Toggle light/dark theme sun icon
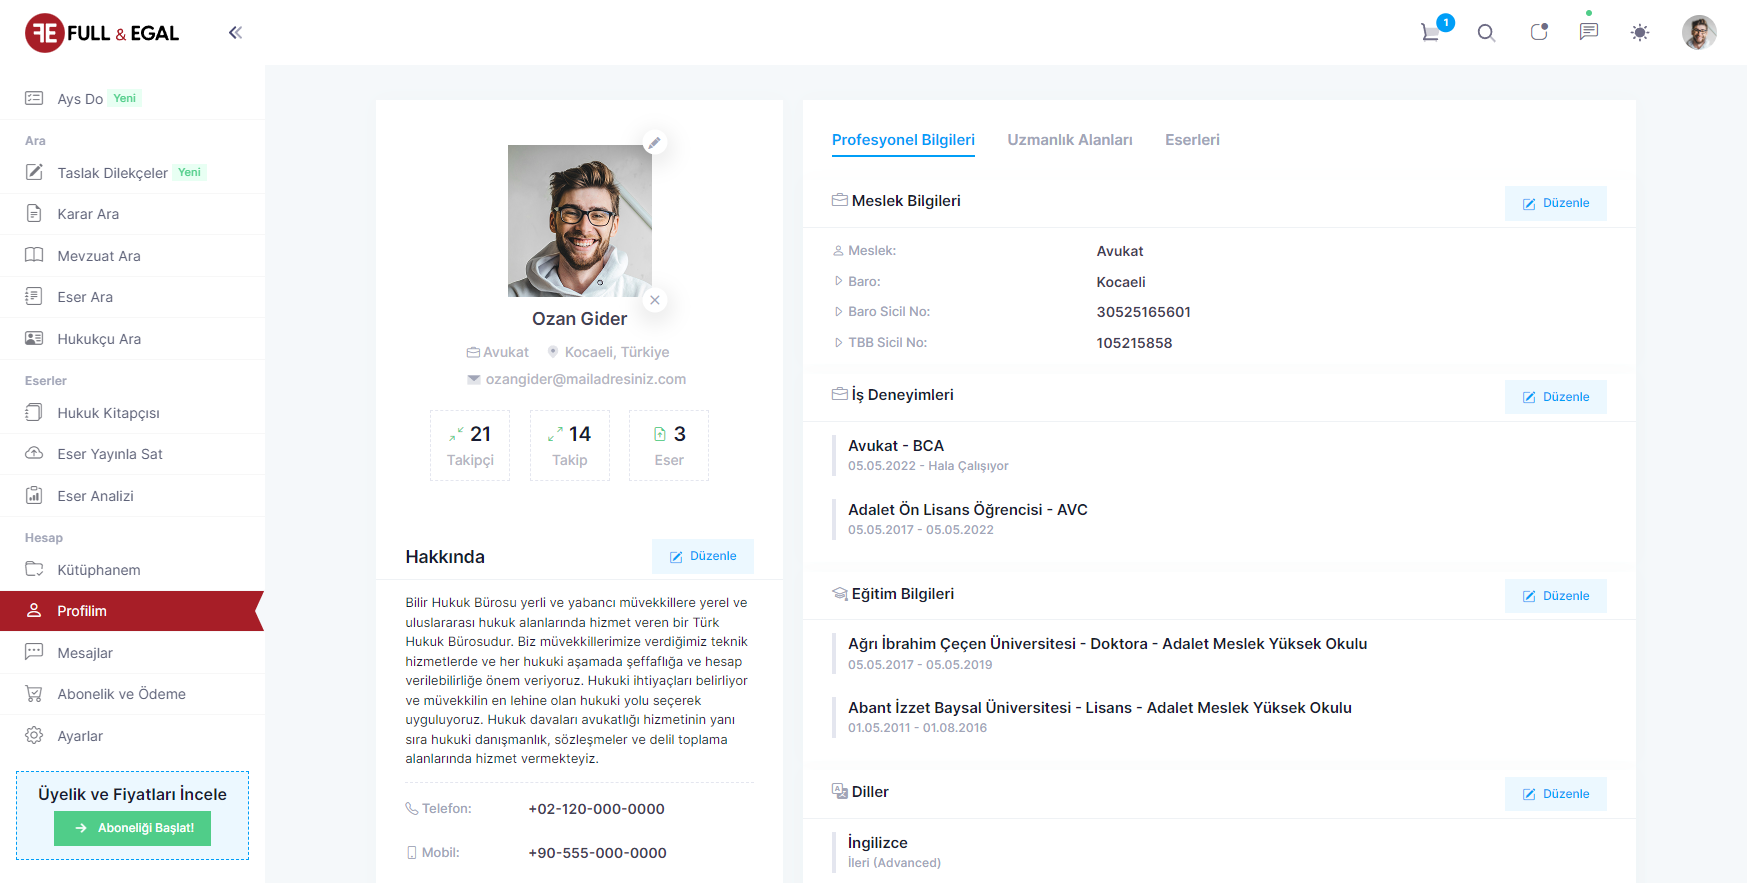Image resolution: width=1747 pixels, height=883 pixels. coord(1640,33)
